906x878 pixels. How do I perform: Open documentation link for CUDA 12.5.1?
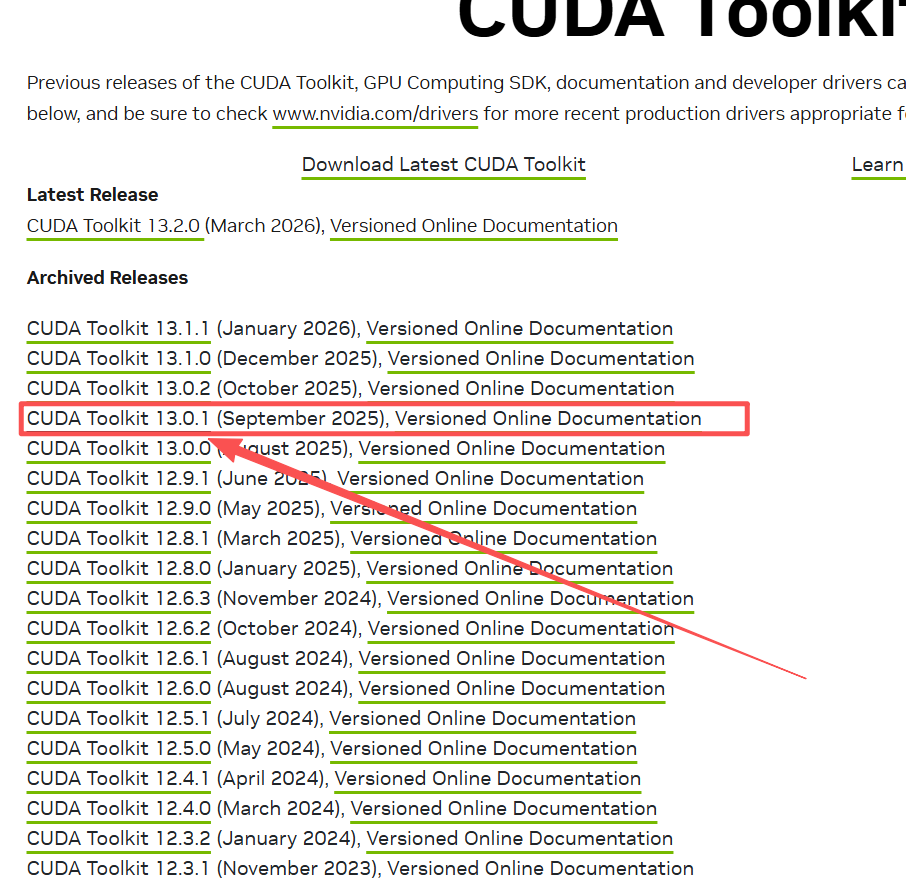482,719
